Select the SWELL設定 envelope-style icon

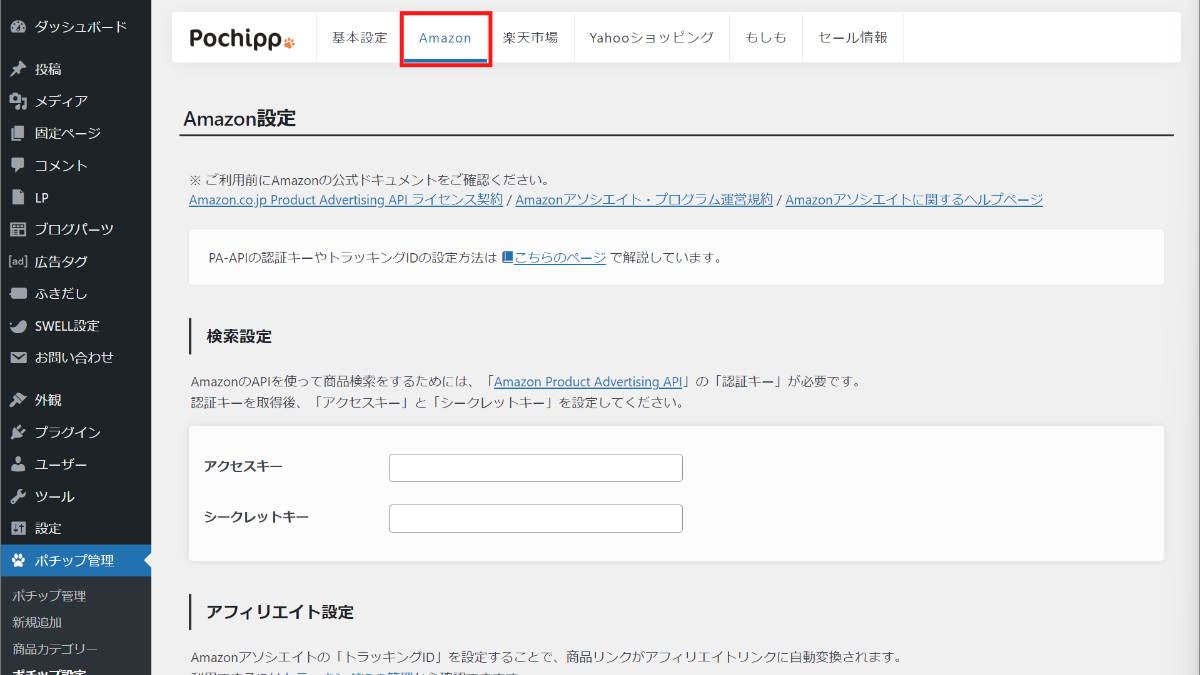pyautogui.click(x=18, y=325)
